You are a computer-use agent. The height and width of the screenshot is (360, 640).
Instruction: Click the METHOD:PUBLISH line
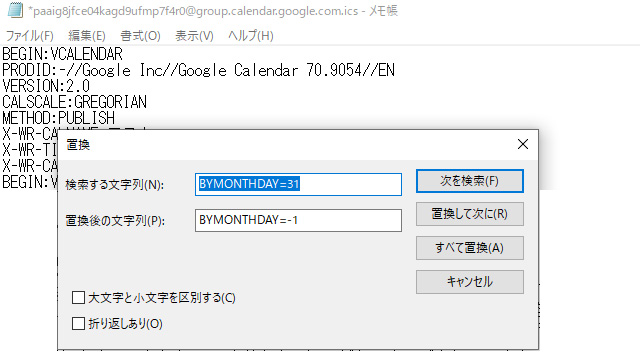click(x=58, y=118)
